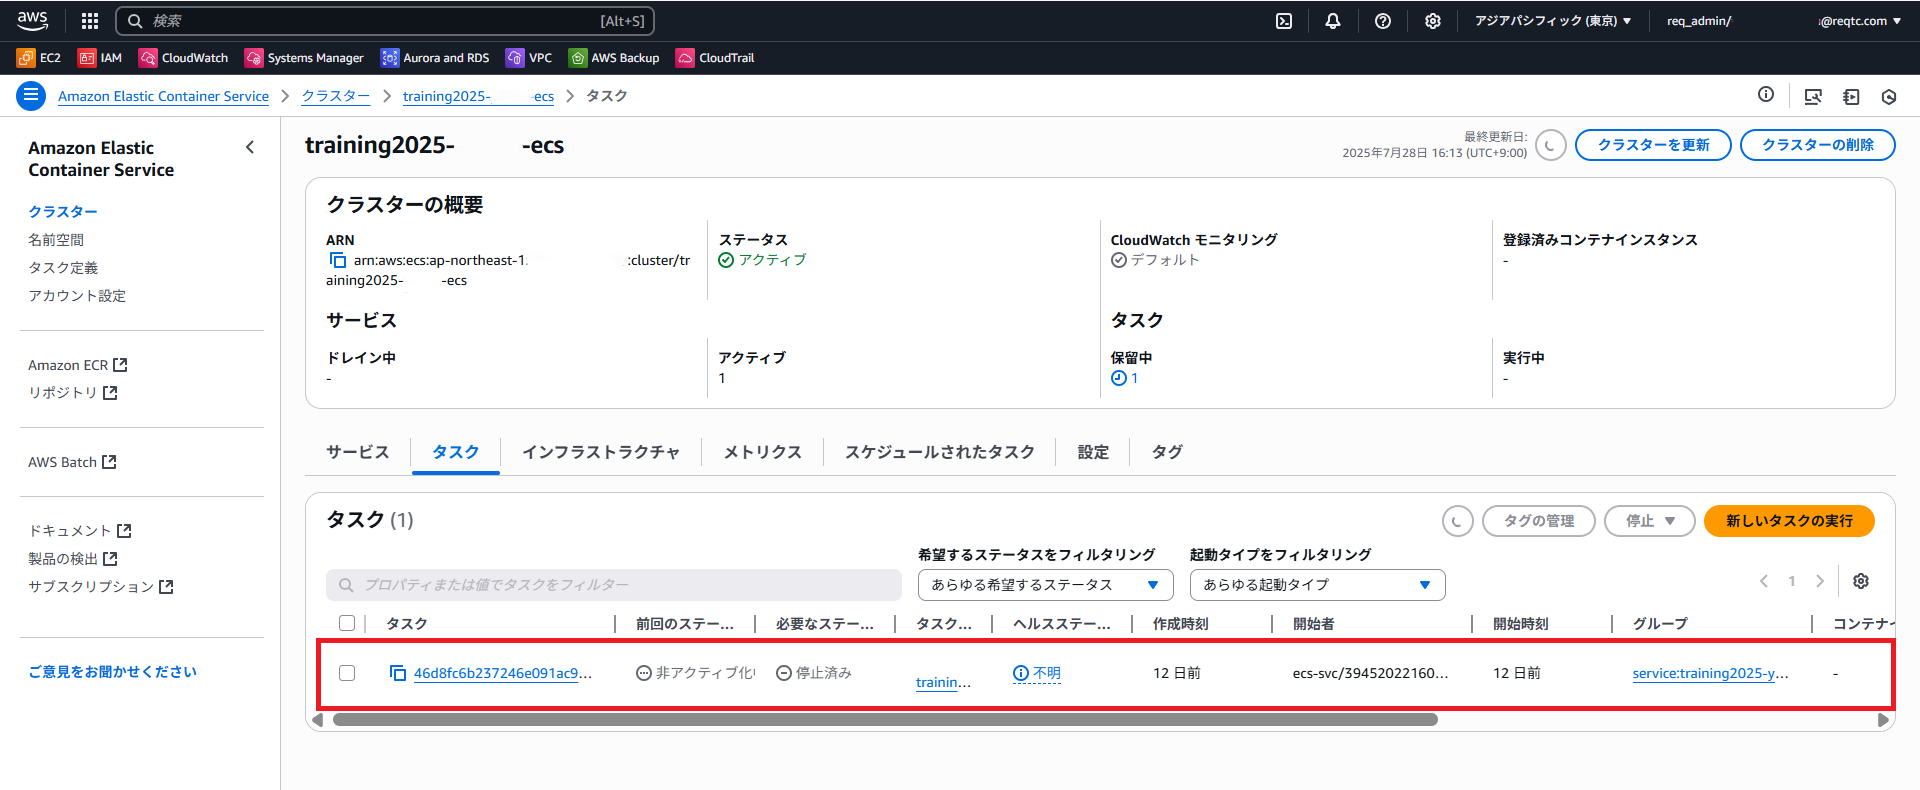Open the タグ tab
The image size is (1920, 790).
pos(1167,452)
